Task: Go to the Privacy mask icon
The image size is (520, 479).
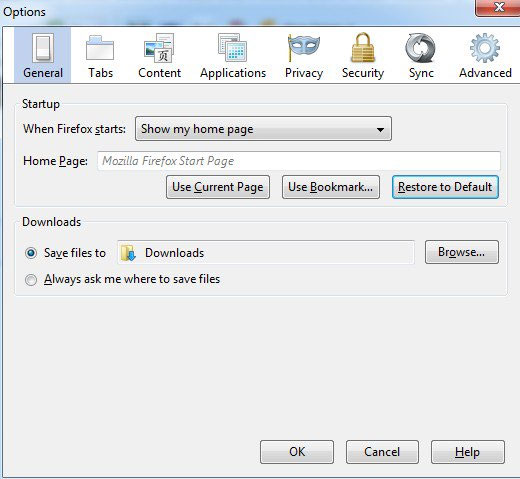Action: (x=304, y=48)
